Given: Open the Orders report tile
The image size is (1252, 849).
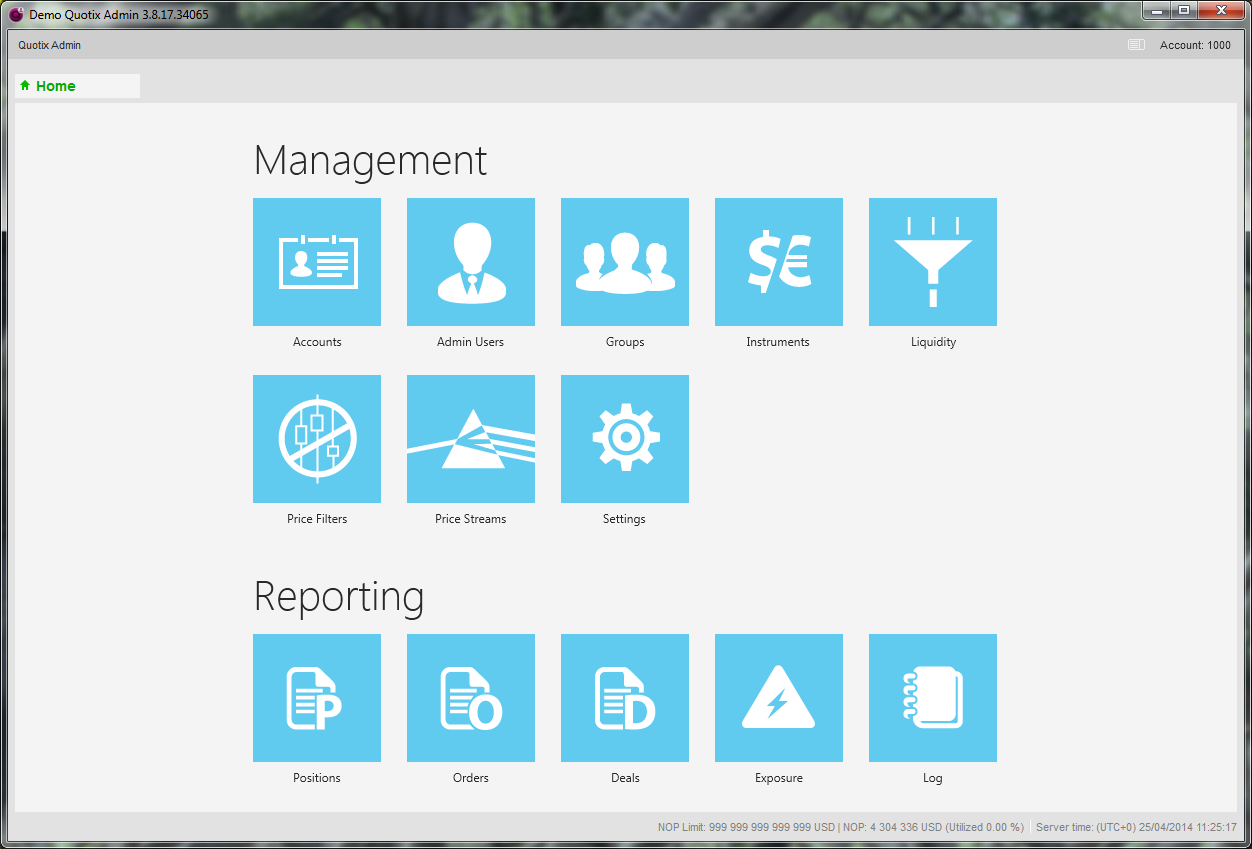Looking at the screenshot, I should tap(471, 698).
